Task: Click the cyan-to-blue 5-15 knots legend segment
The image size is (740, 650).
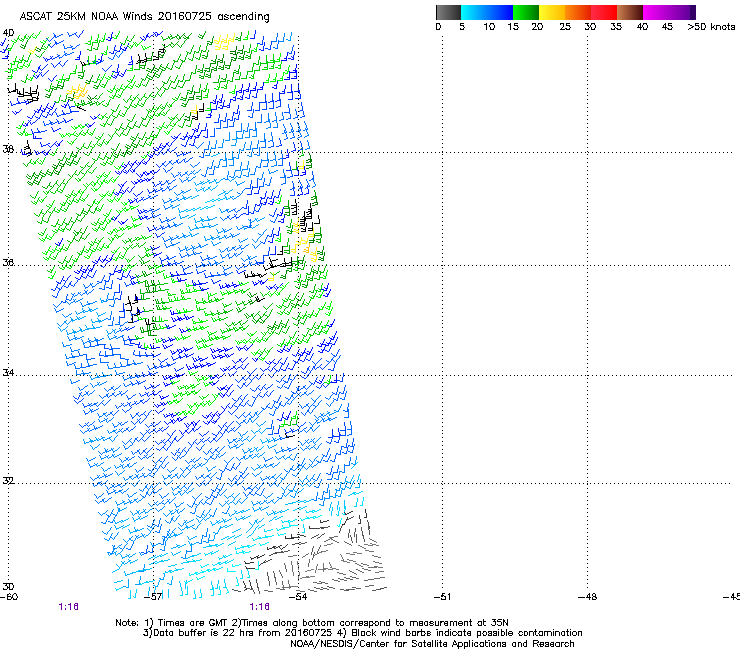Action: point(487,12)
